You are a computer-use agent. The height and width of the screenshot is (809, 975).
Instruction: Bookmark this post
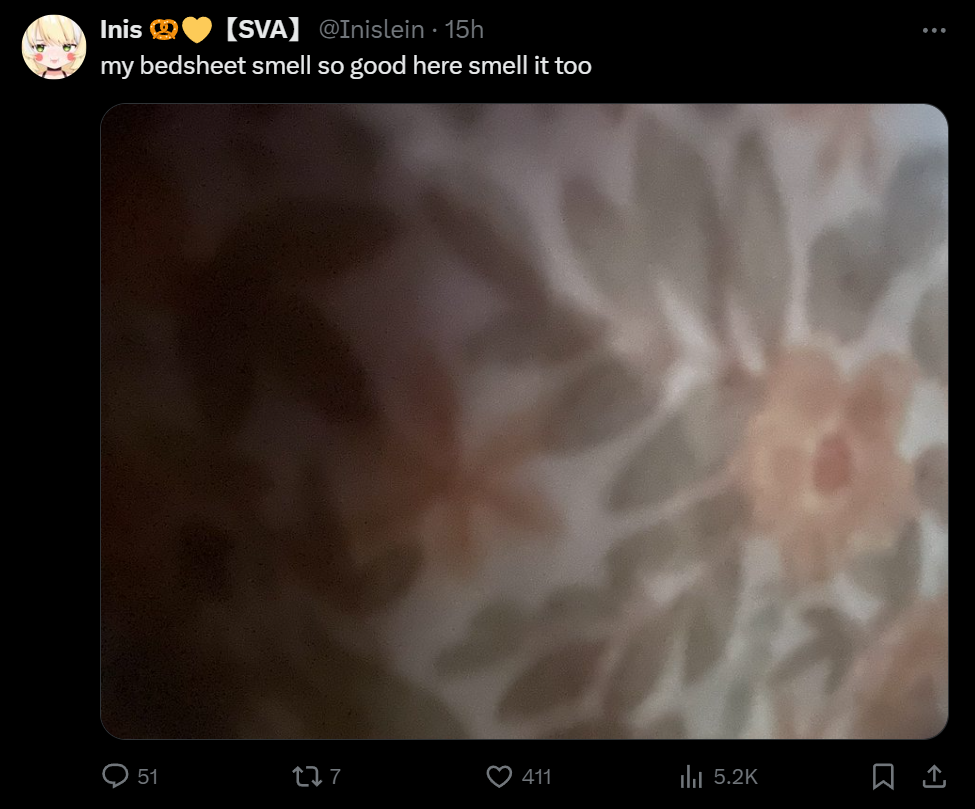(x=883, y=776)
